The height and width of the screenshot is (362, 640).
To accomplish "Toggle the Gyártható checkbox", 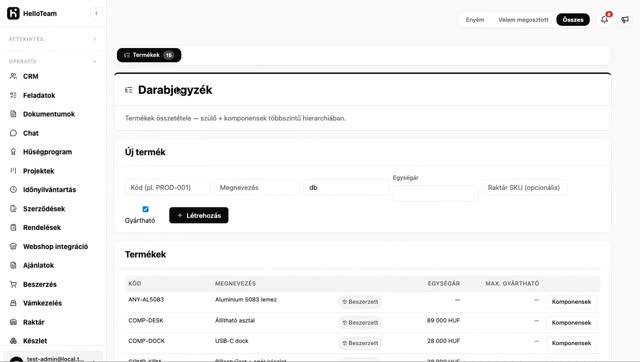I will (x=145, y=209).
